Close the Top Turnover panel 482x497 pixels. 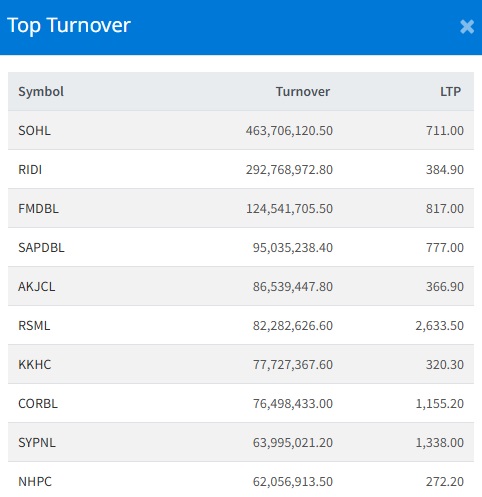(x=467, y=27)
